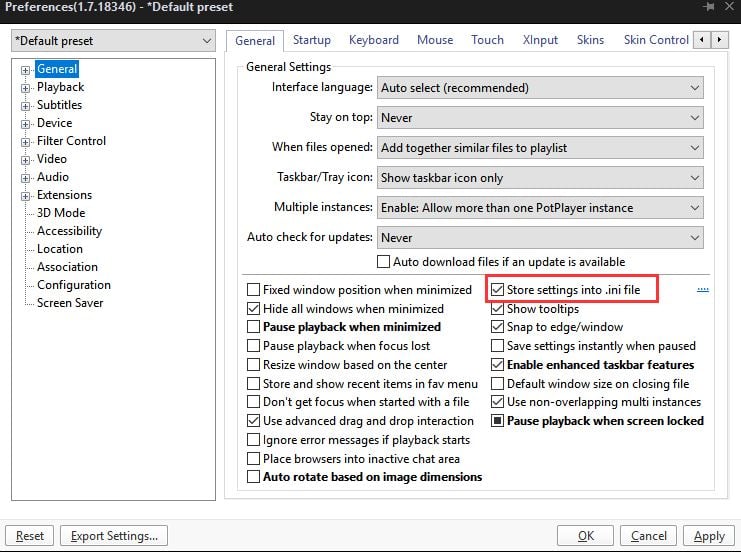Expand the Subtitles tree node
This screenshot has height=552, width=741.
click(x=26, y=106)
